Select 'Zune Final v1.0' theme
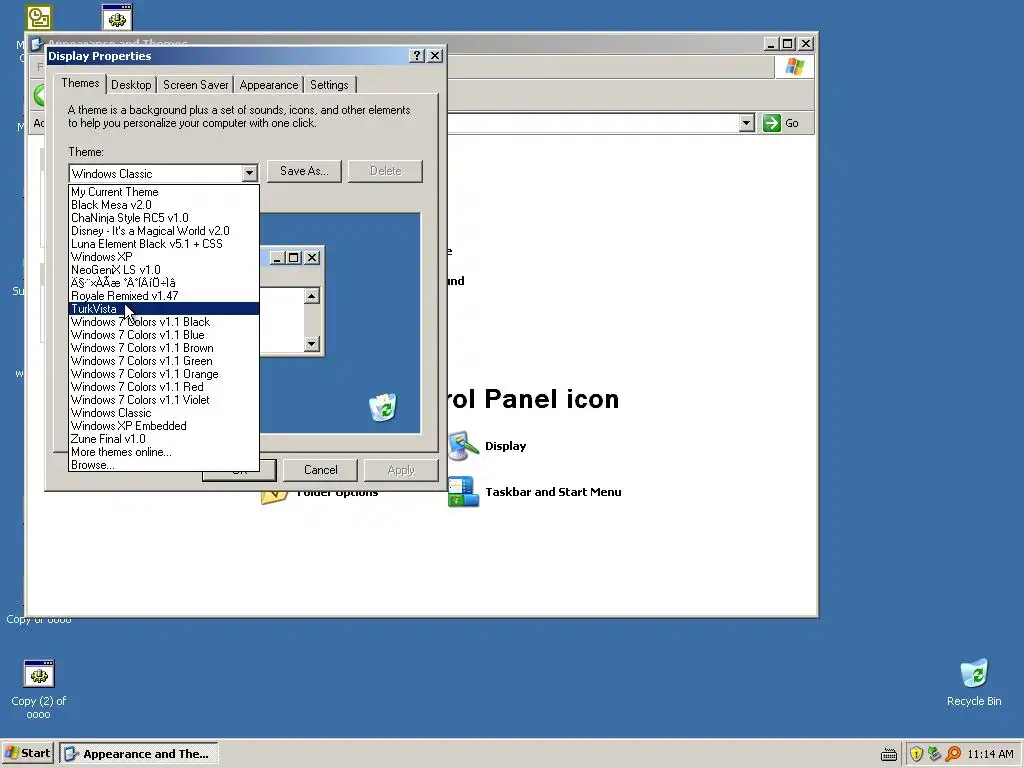Screen dimensions: 1024x768 tap(164, 439)
